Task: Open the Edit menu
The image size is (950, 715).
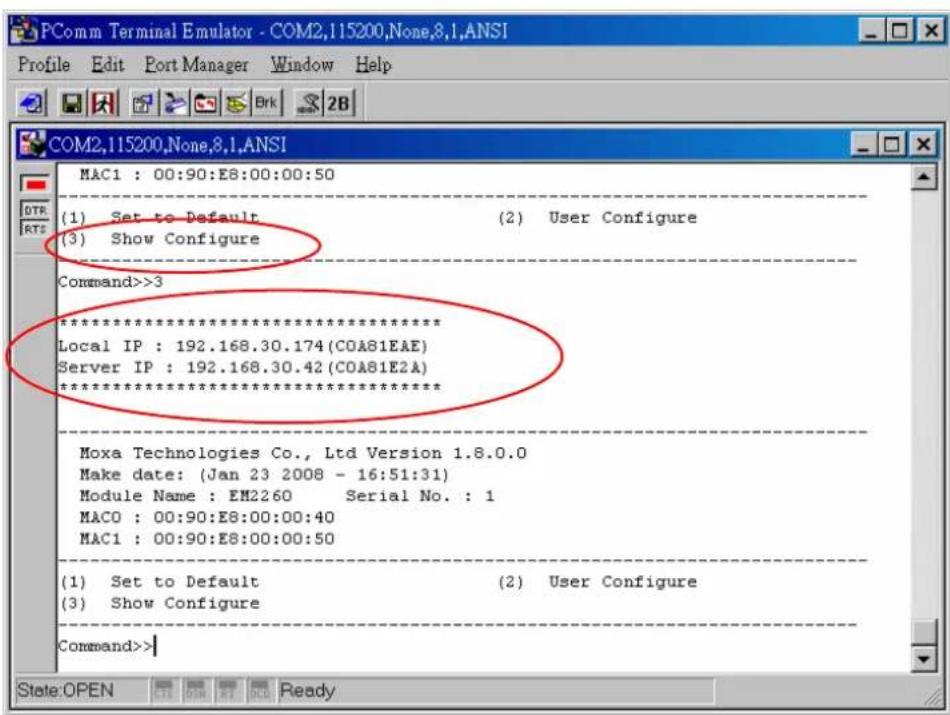Action: 107,64
